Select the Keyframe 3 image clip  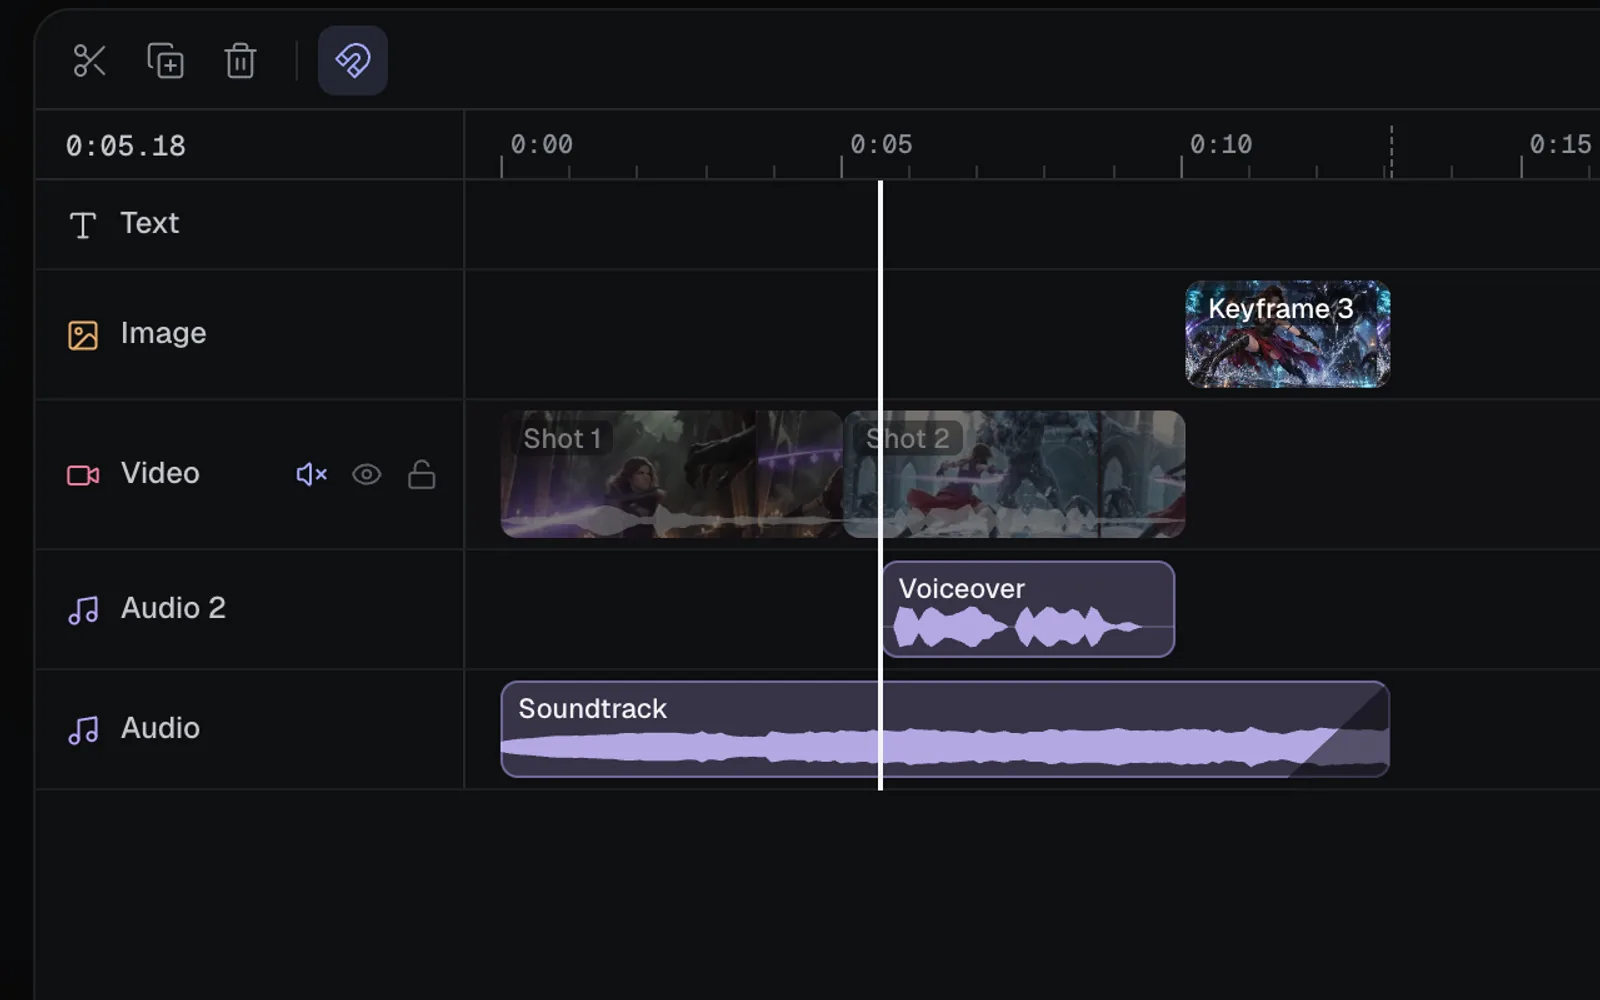(1288, 334)
